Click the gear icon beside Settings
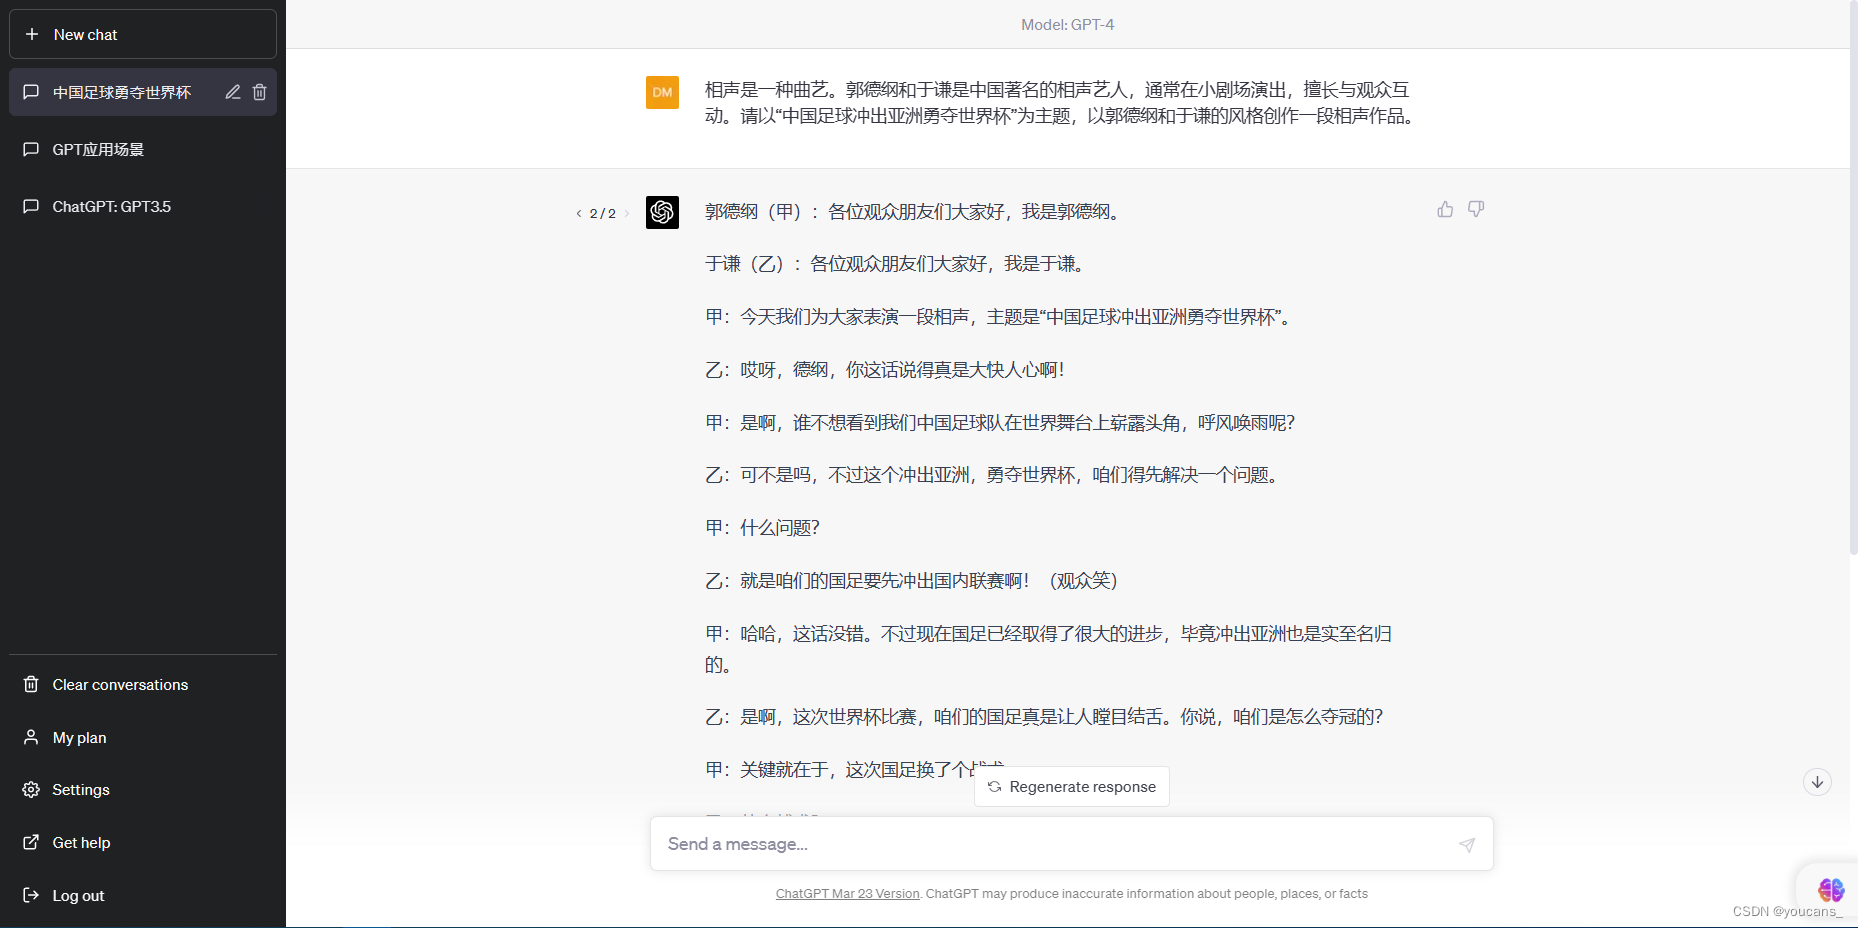1858x928 pixels. click(x=31, y=789)
